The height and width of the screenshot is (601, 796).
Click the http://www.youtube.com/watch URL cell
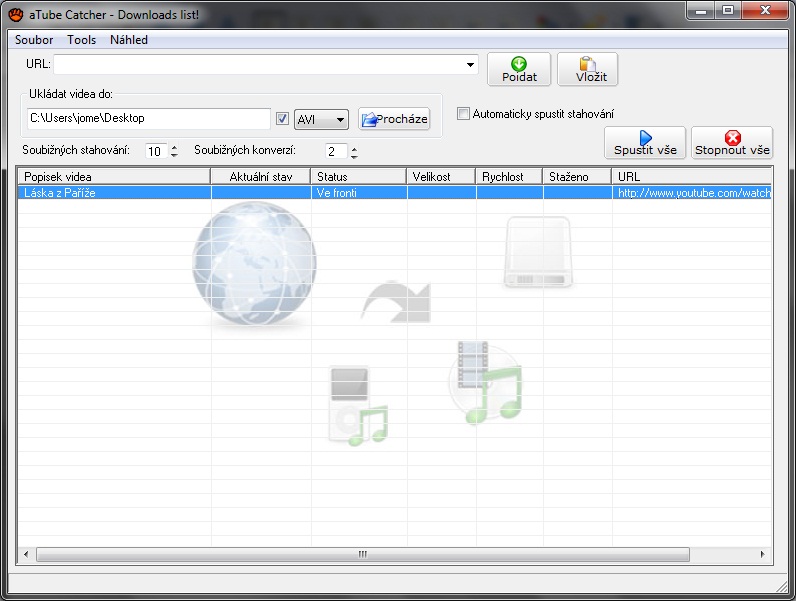692,192
